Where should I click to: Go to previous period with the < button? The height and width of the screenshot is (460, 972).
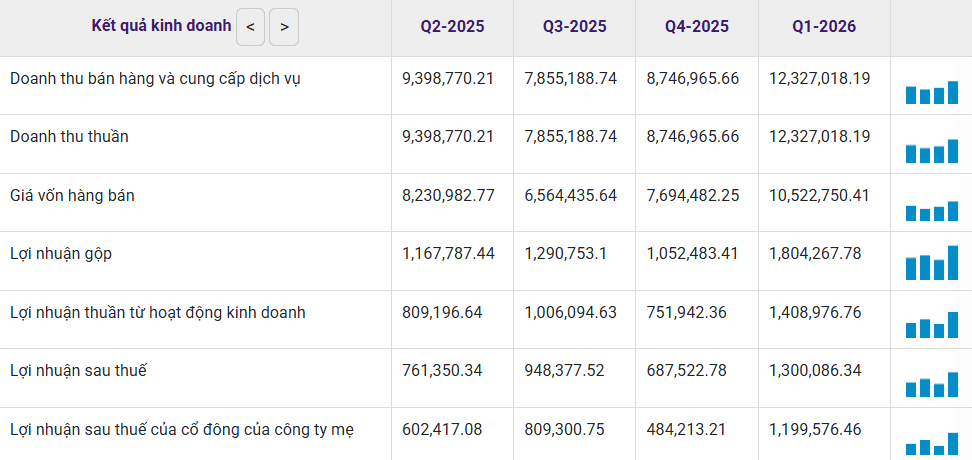tap(250, 27)
